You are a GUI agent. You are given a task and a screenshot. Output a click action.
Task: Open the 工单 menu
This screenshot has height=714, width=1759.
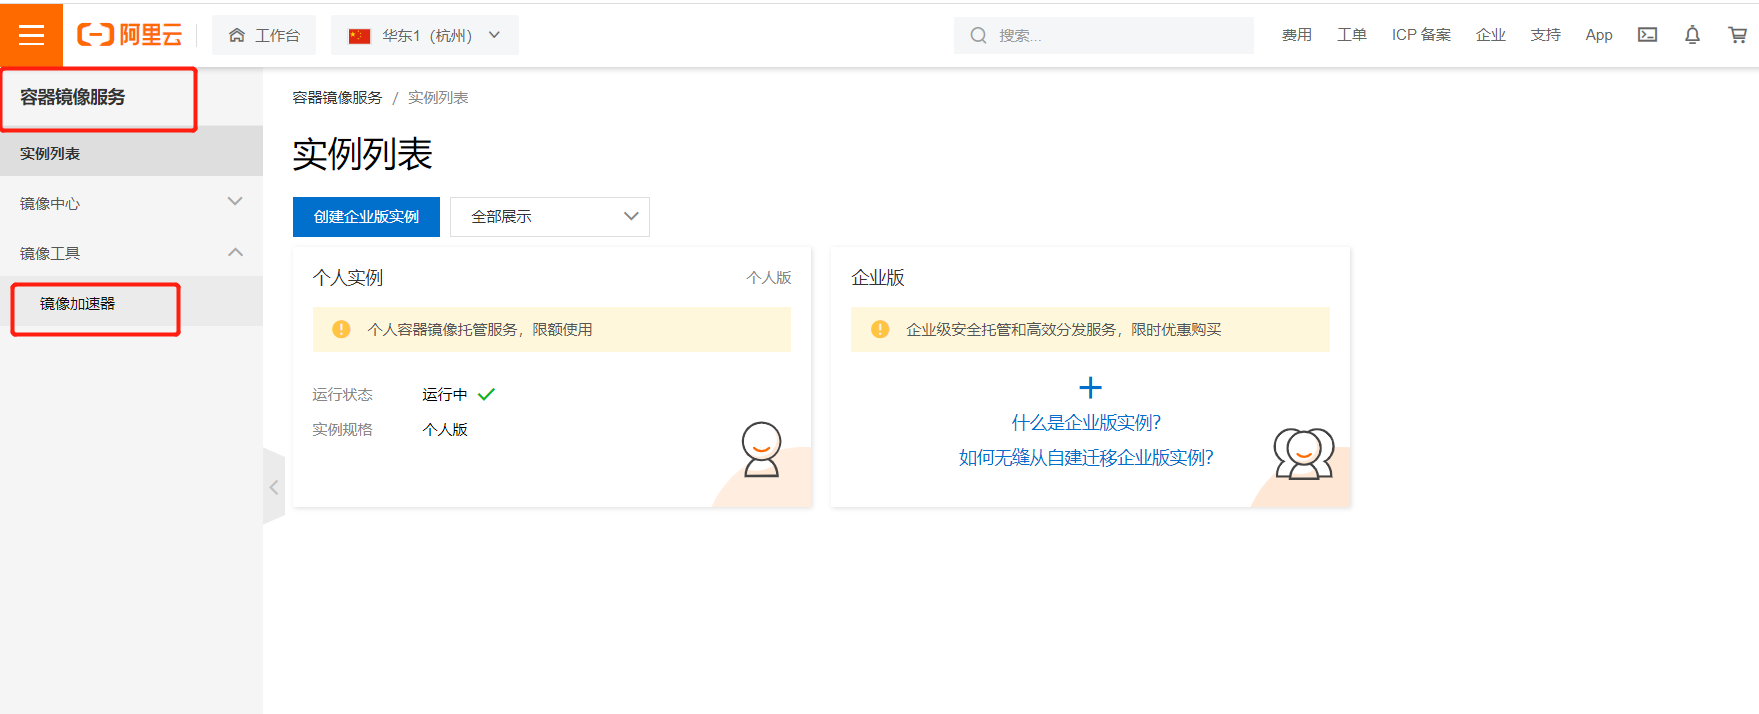point(1351,35)
